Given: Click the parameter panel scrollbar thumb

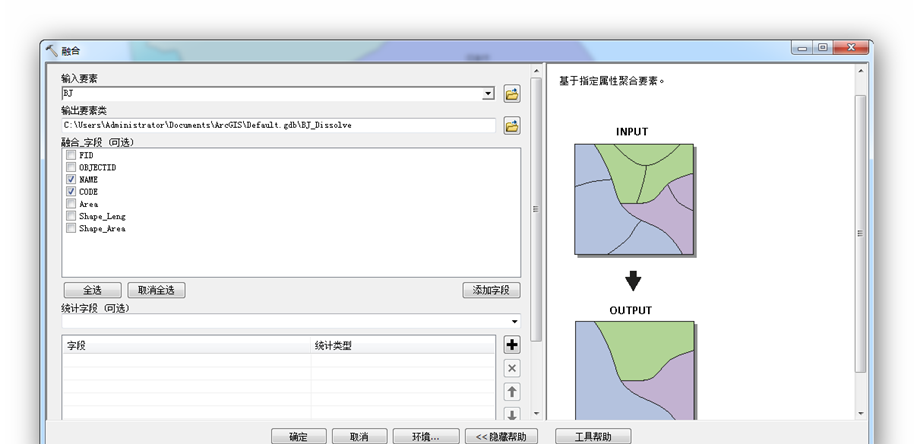Looking at the screenshot, I should point(536,209).
